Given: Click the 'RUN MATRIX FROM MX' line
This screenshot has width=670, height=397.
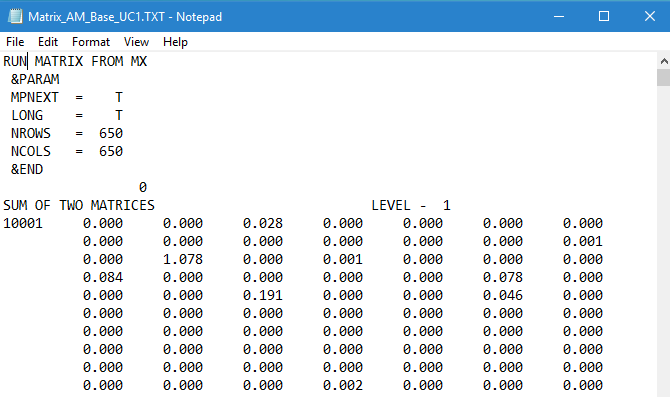Looking at the screenshot, I should point(75,62).
